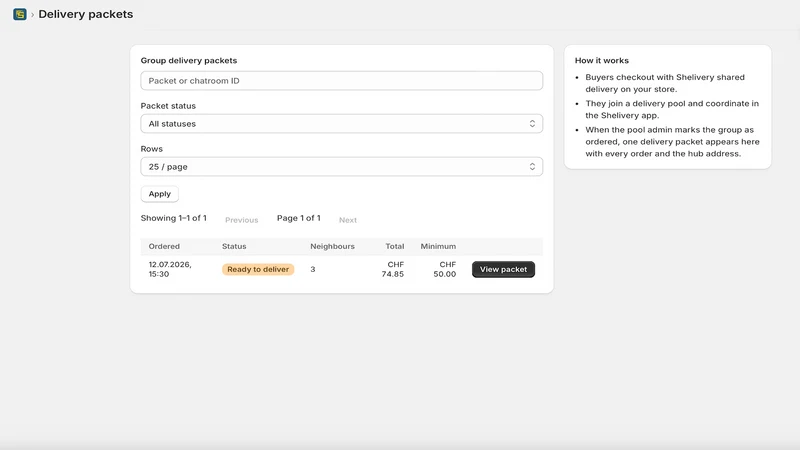Image resolution: width=800 pixels, height=450 pixels.
Task: Go to the Next page
Action: [348, 220]
